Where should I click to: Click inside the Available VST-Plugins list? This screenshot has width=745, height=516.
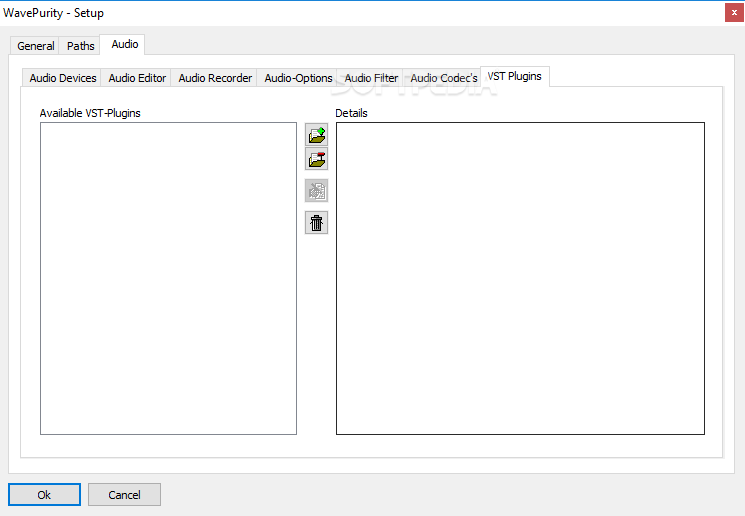tap(168, 278)
